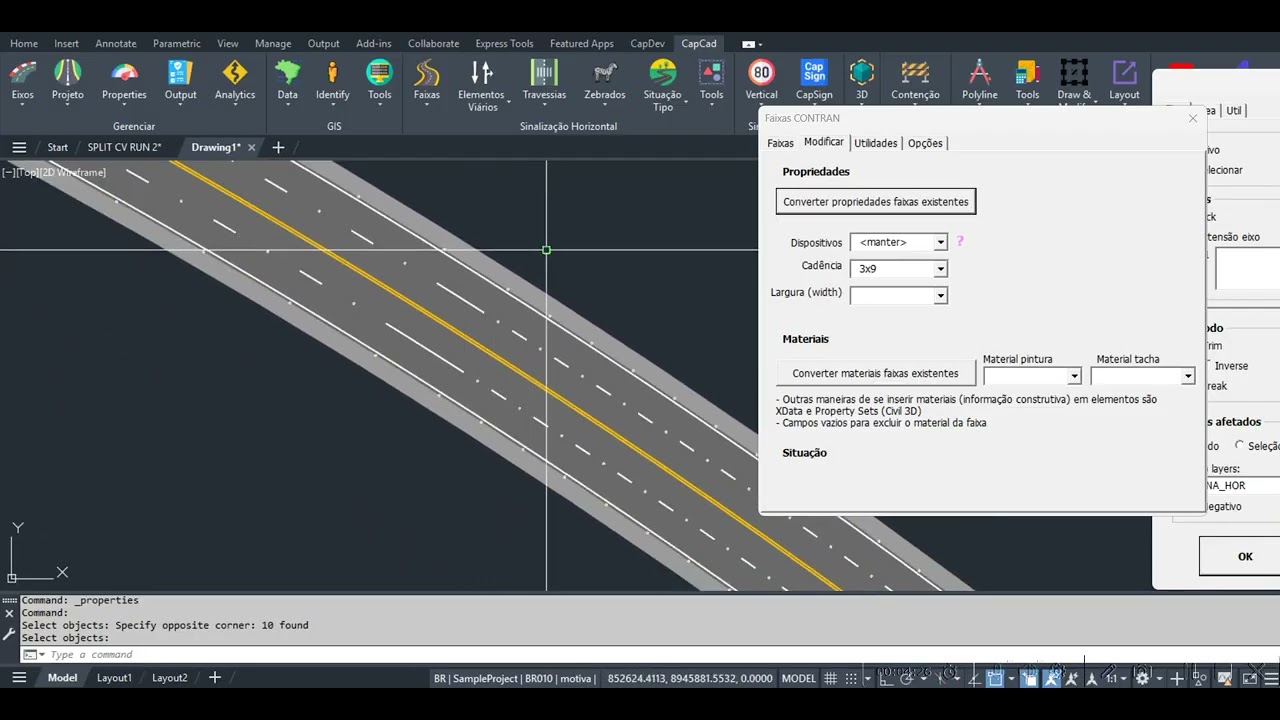Open the 3D tool
Viewport: 1280px width, 720px height.
862,80
